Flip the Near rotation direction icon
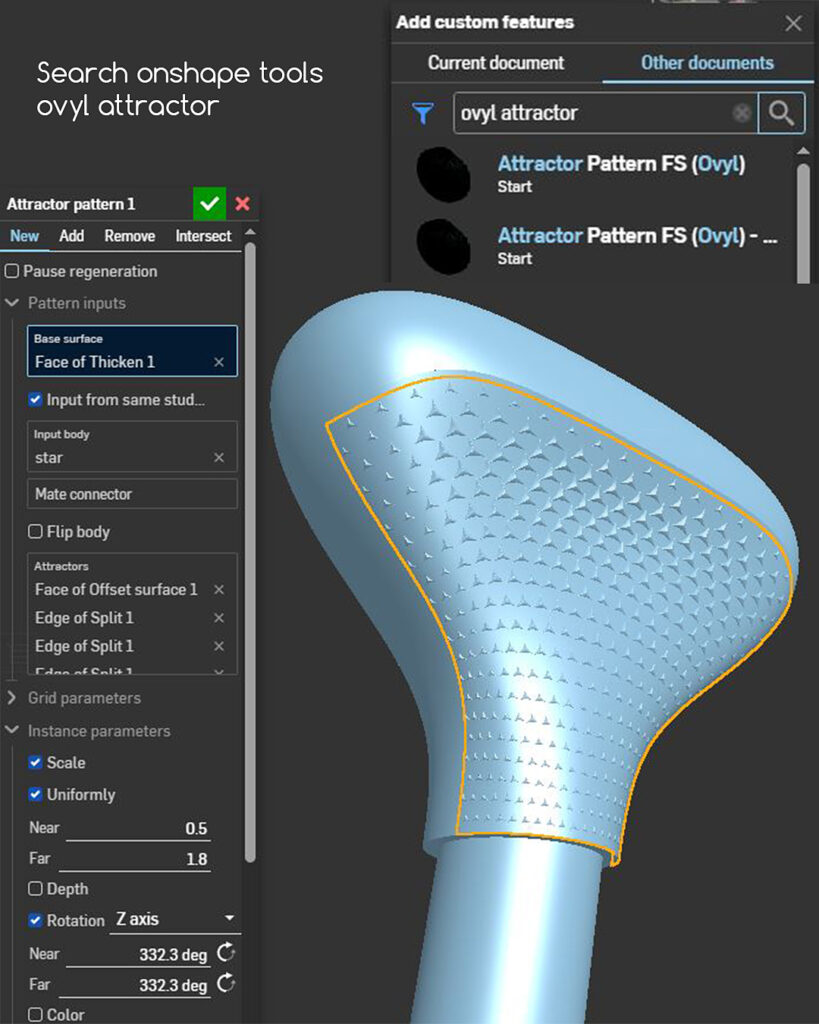The image size is (819, 1024). coord(226,954)
